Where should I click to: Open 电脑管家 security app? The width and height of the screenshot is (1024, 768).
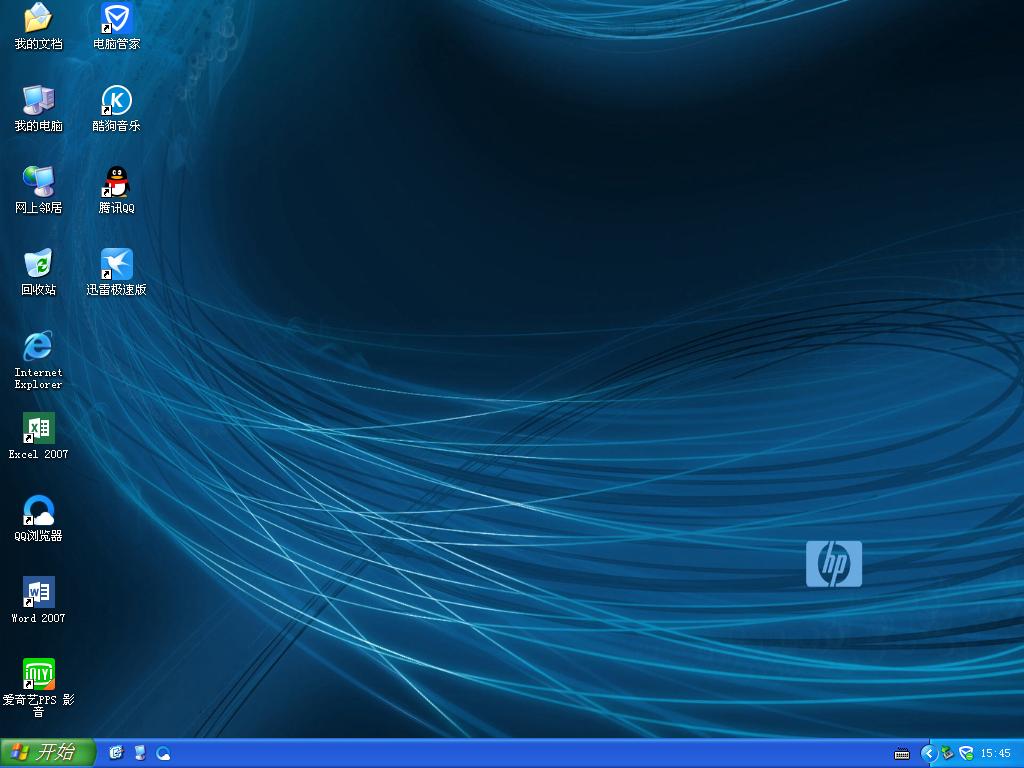click(115, 20)
